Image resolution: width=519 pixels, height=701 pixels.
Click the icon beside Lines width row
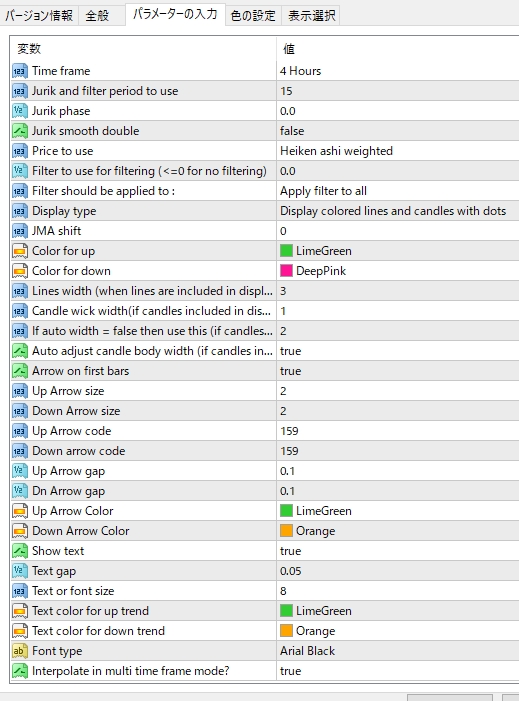20,291
